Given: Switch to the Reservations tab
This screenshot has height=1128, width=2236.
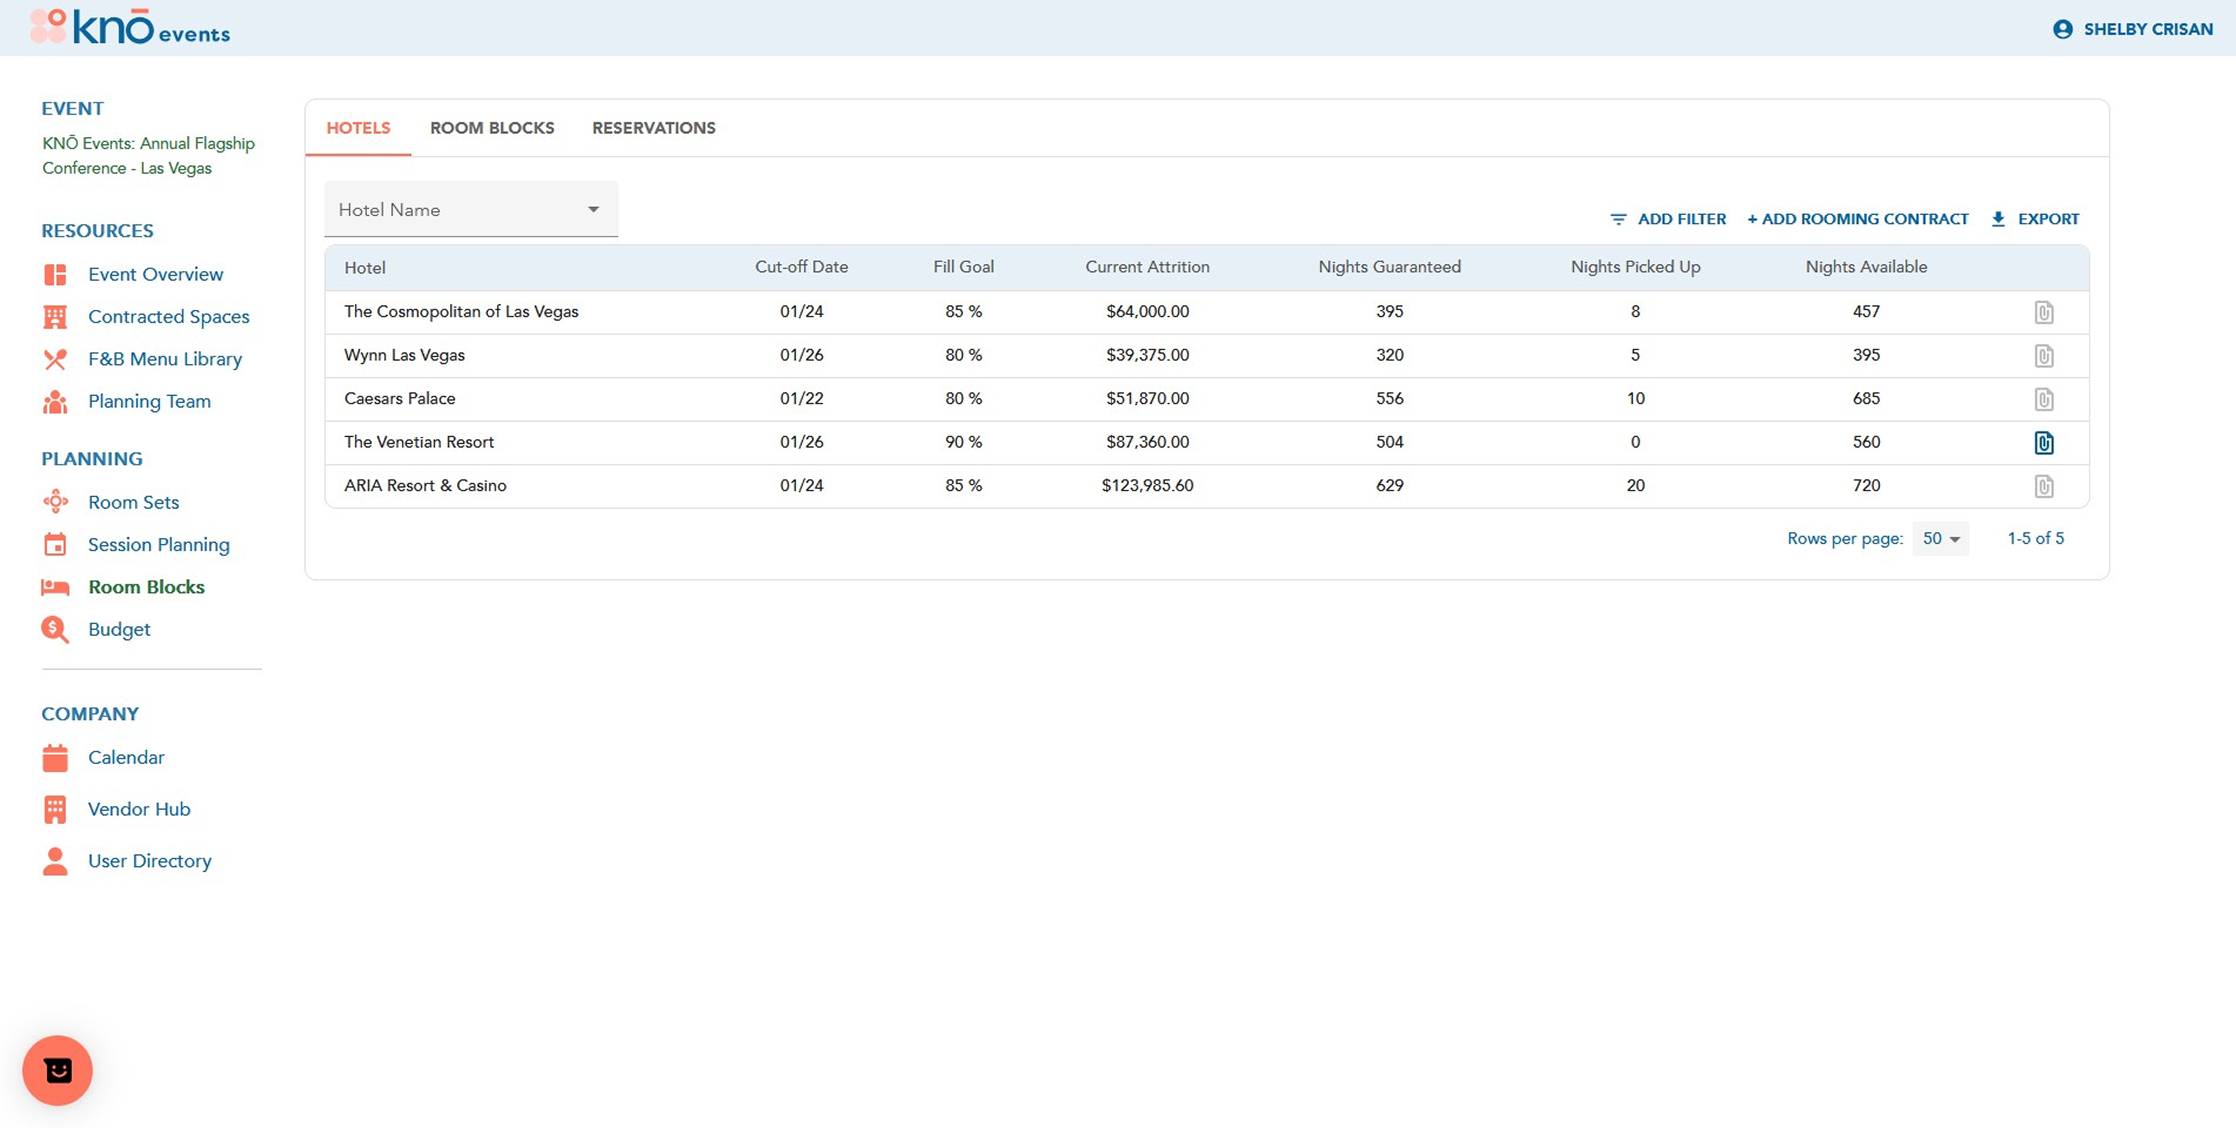Looking at the screenshot, I should click(653, 128).
